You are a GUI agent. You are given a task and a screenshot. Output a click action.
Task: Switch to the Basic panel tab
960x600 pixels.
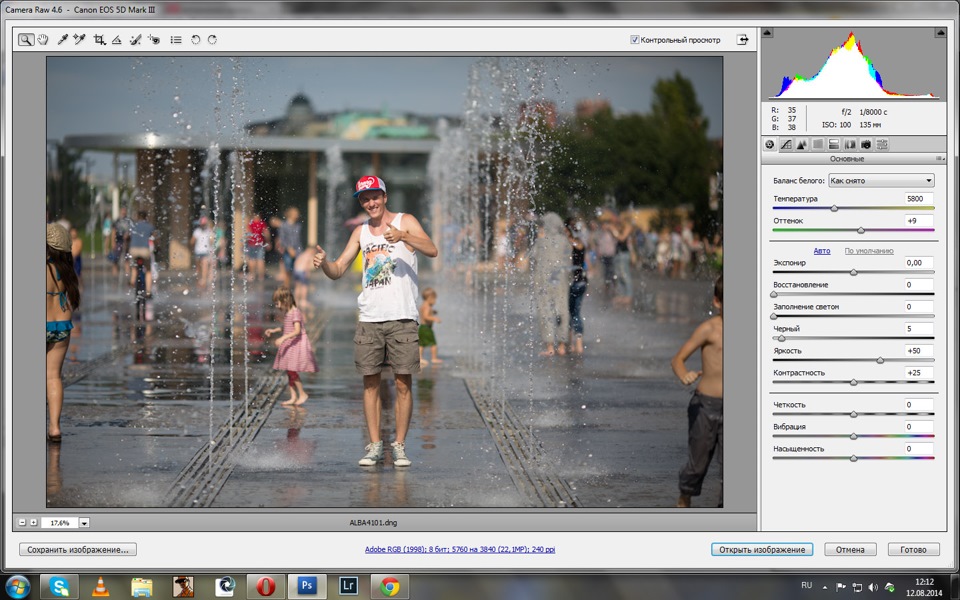point(770,144)
